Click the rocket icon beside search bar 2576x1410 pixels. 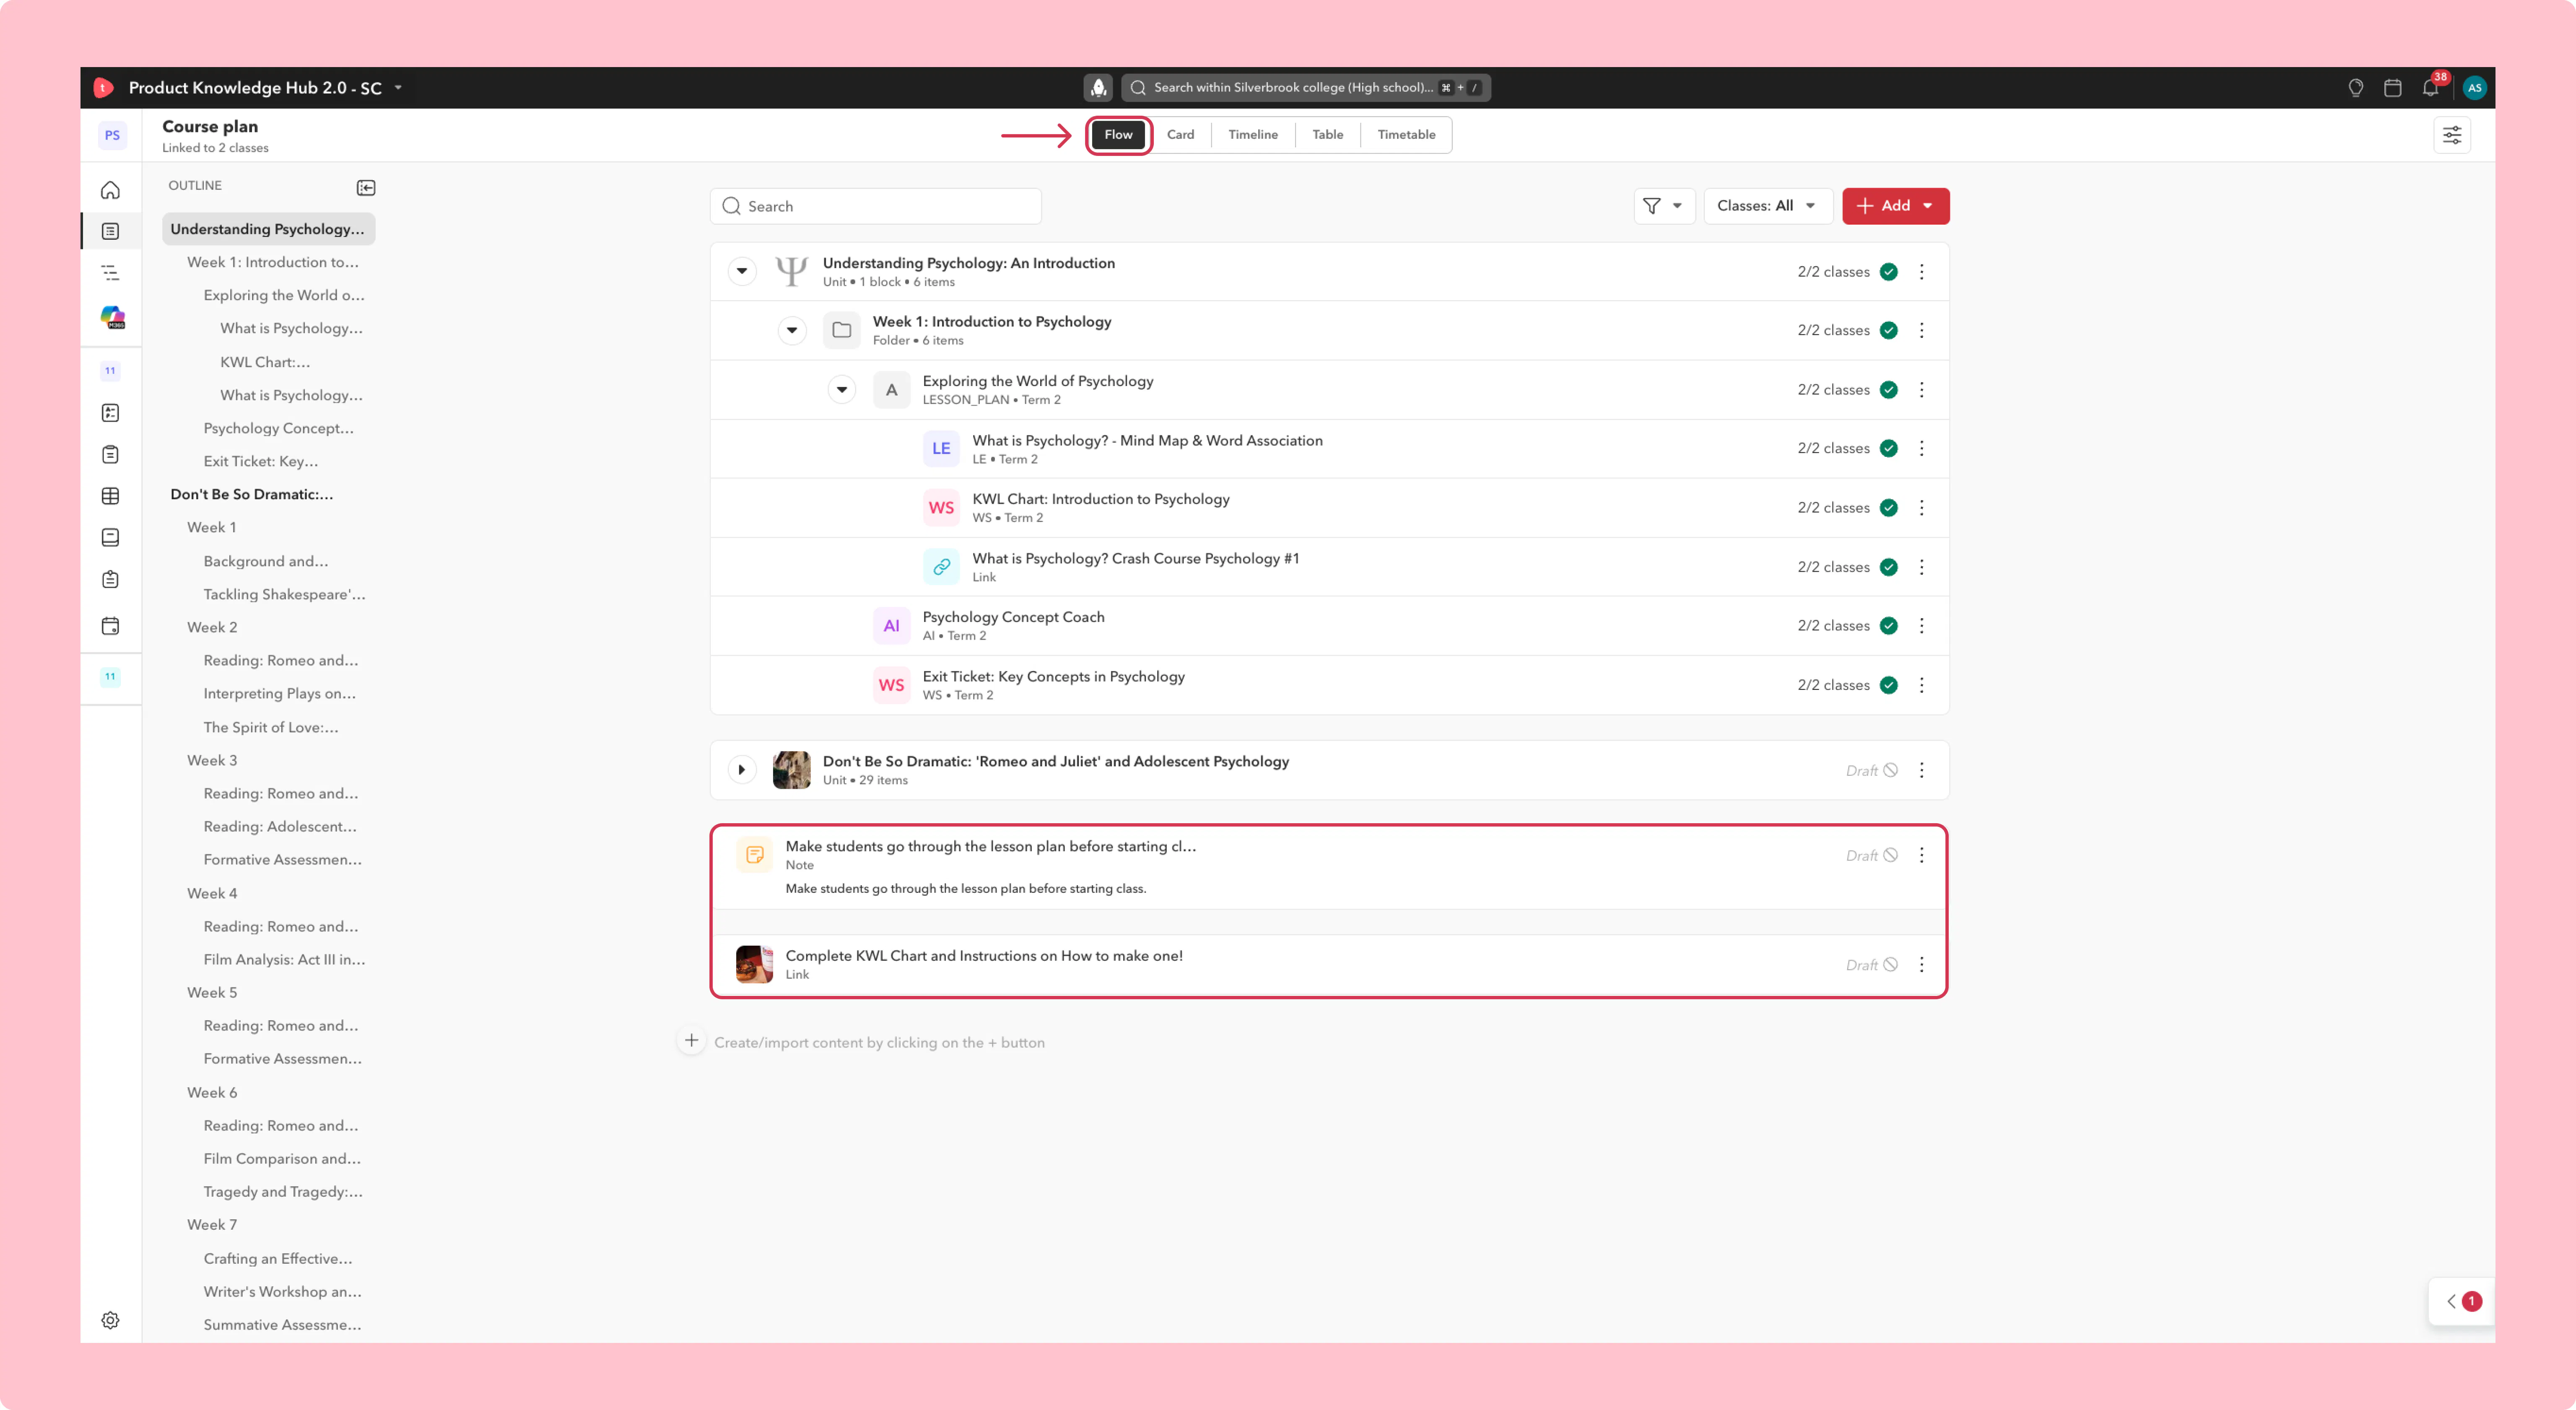(x=1098, y=88)
